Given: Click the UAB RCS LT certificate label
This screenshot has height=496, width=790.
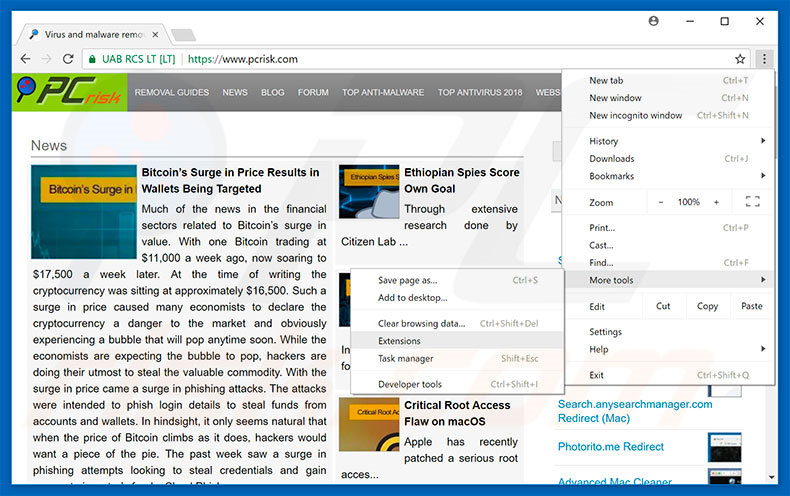Looking at the screenshot, I should tap(139, 59).
